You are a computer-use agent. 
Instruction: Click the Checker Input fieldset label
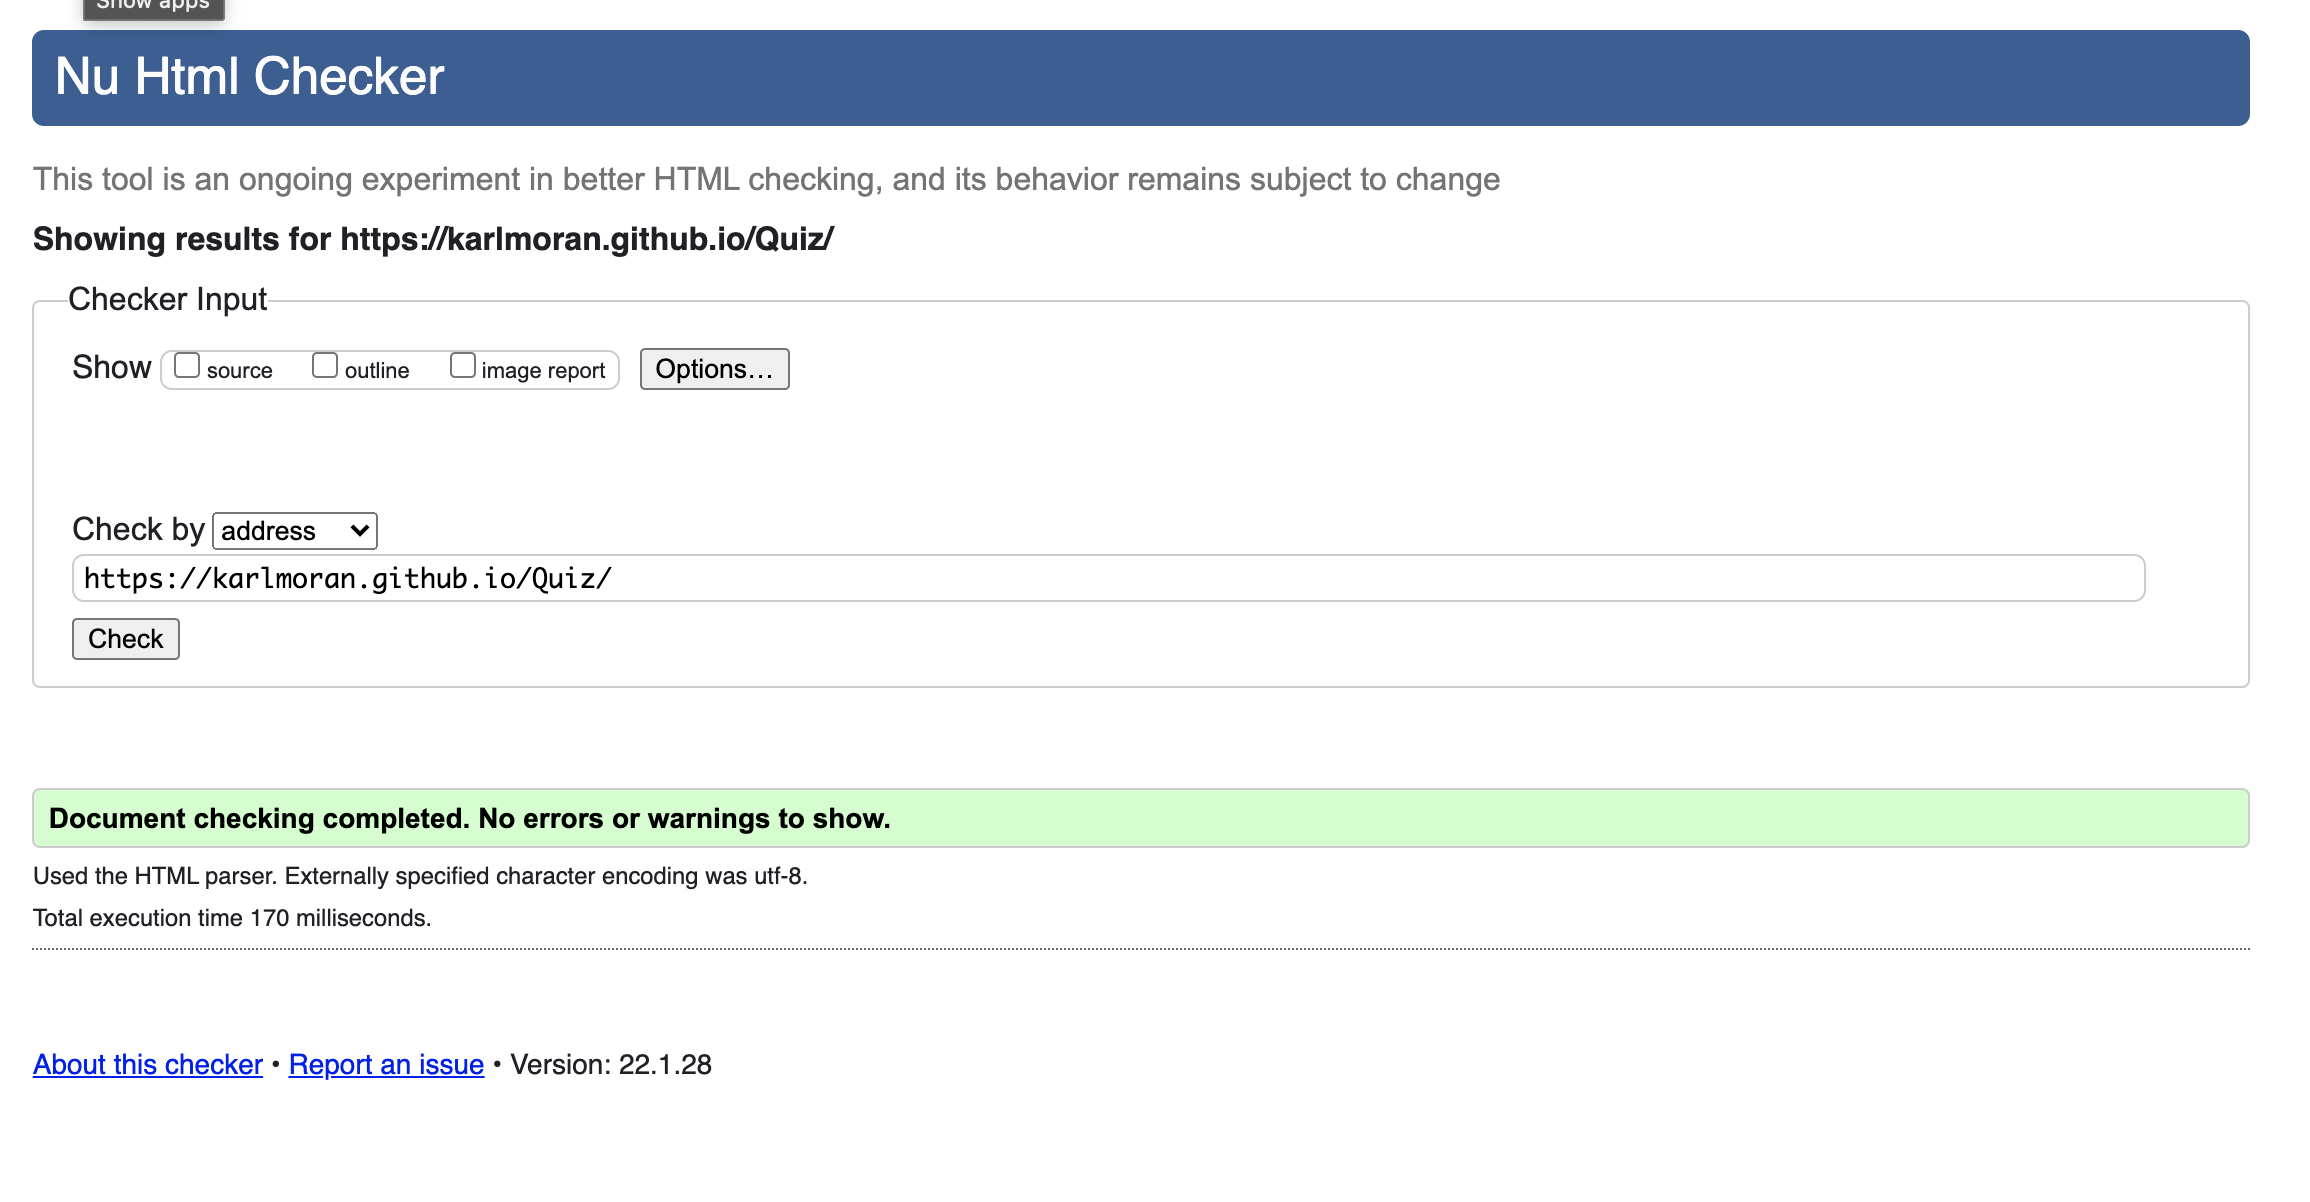click(x=167, y=298)
